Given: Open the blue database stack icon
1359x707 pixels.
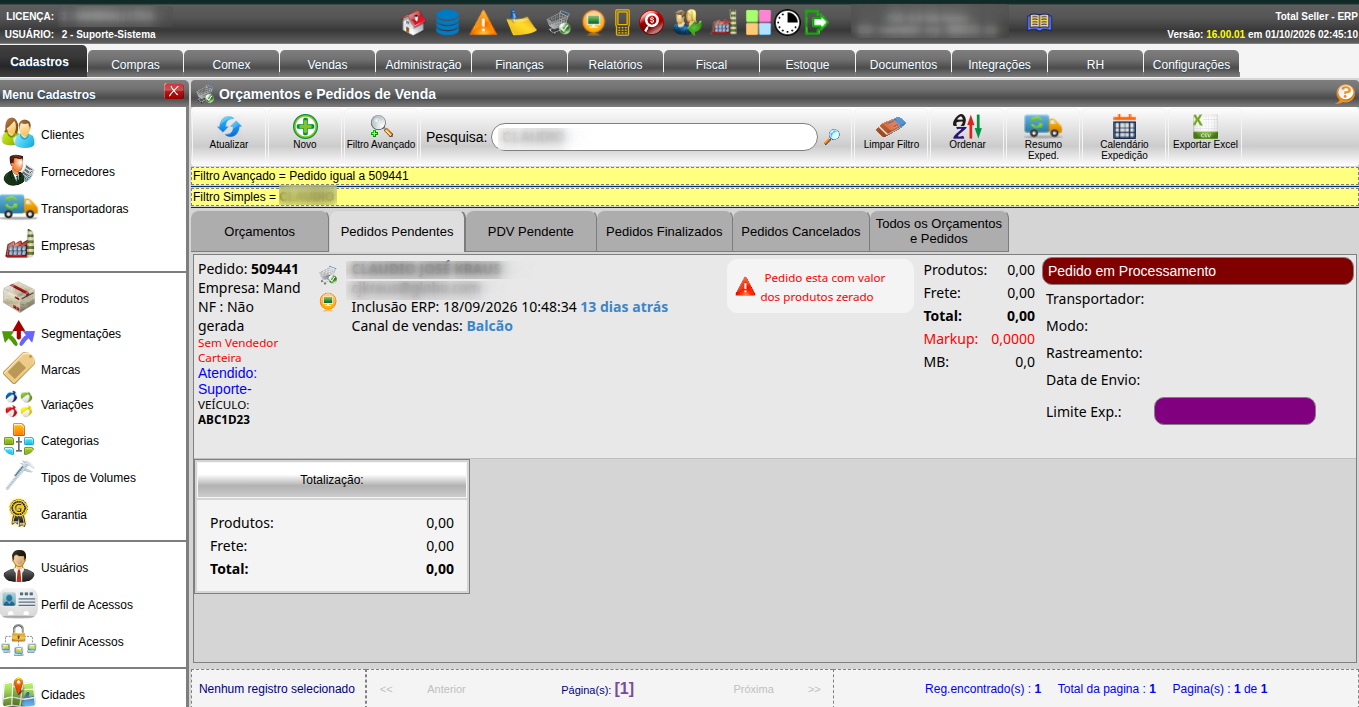Looking at the screenshot, I should tap(448, 22).
